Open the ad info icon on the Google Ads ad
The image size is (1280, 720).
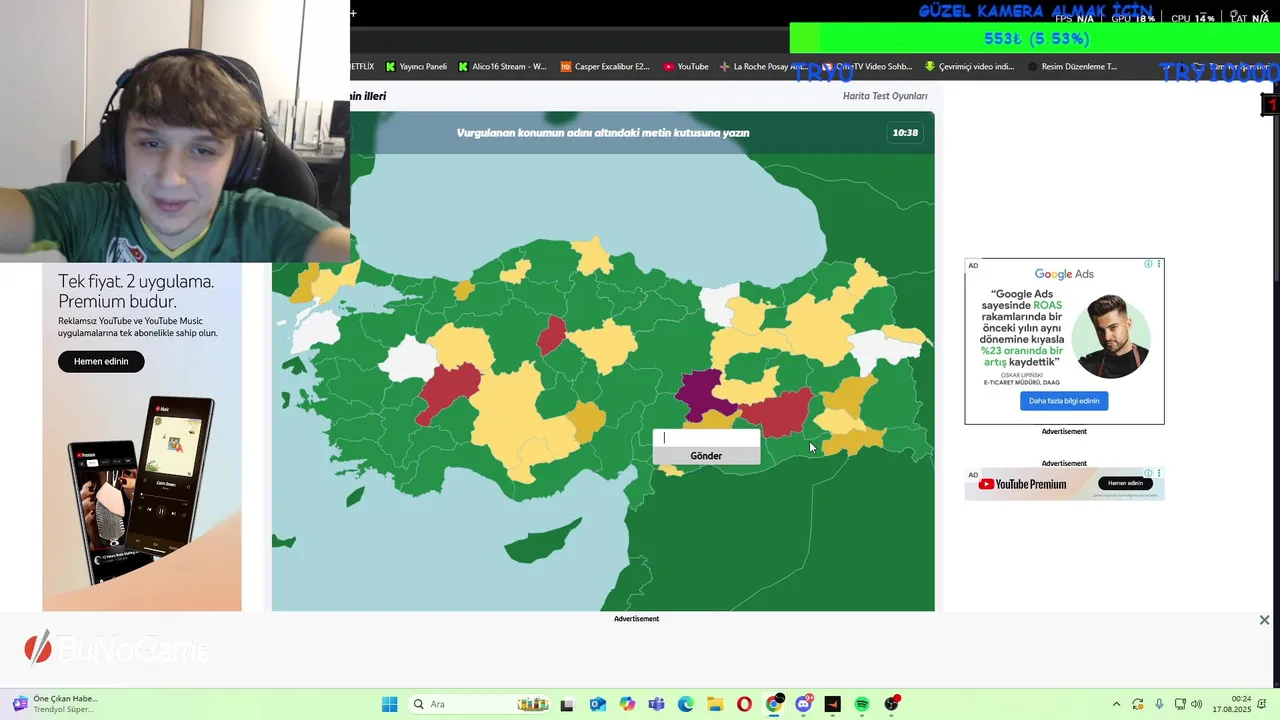pos(1148,264)
